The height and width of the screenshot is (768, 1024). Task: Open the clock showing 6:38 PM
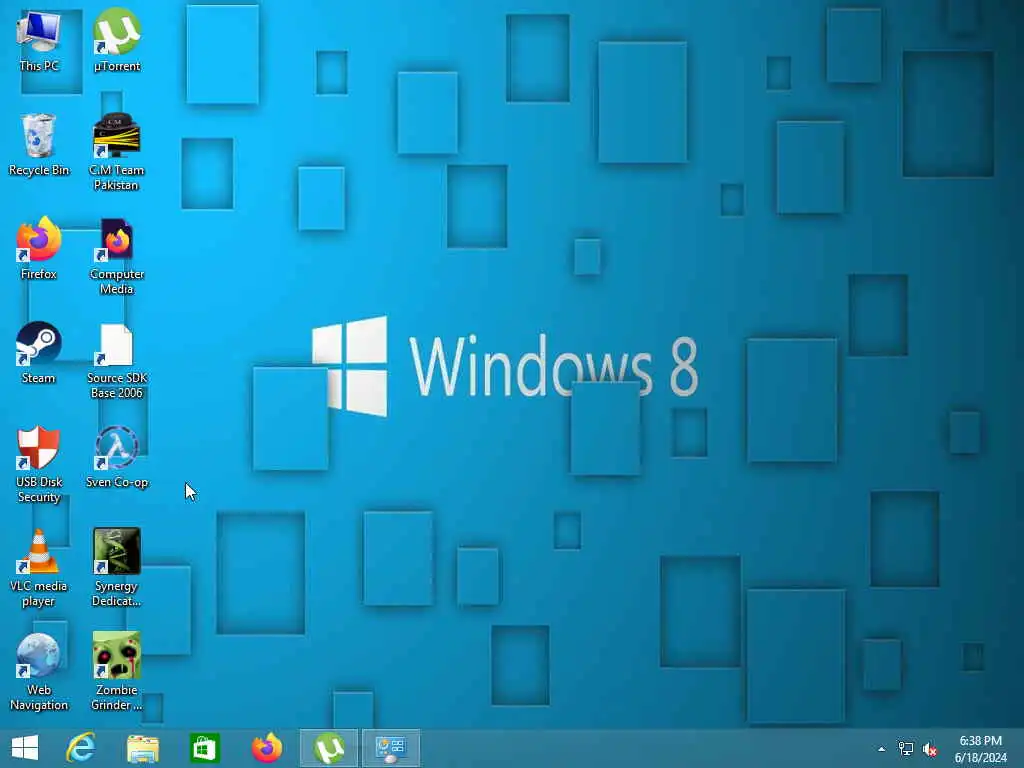click(980, 749)
